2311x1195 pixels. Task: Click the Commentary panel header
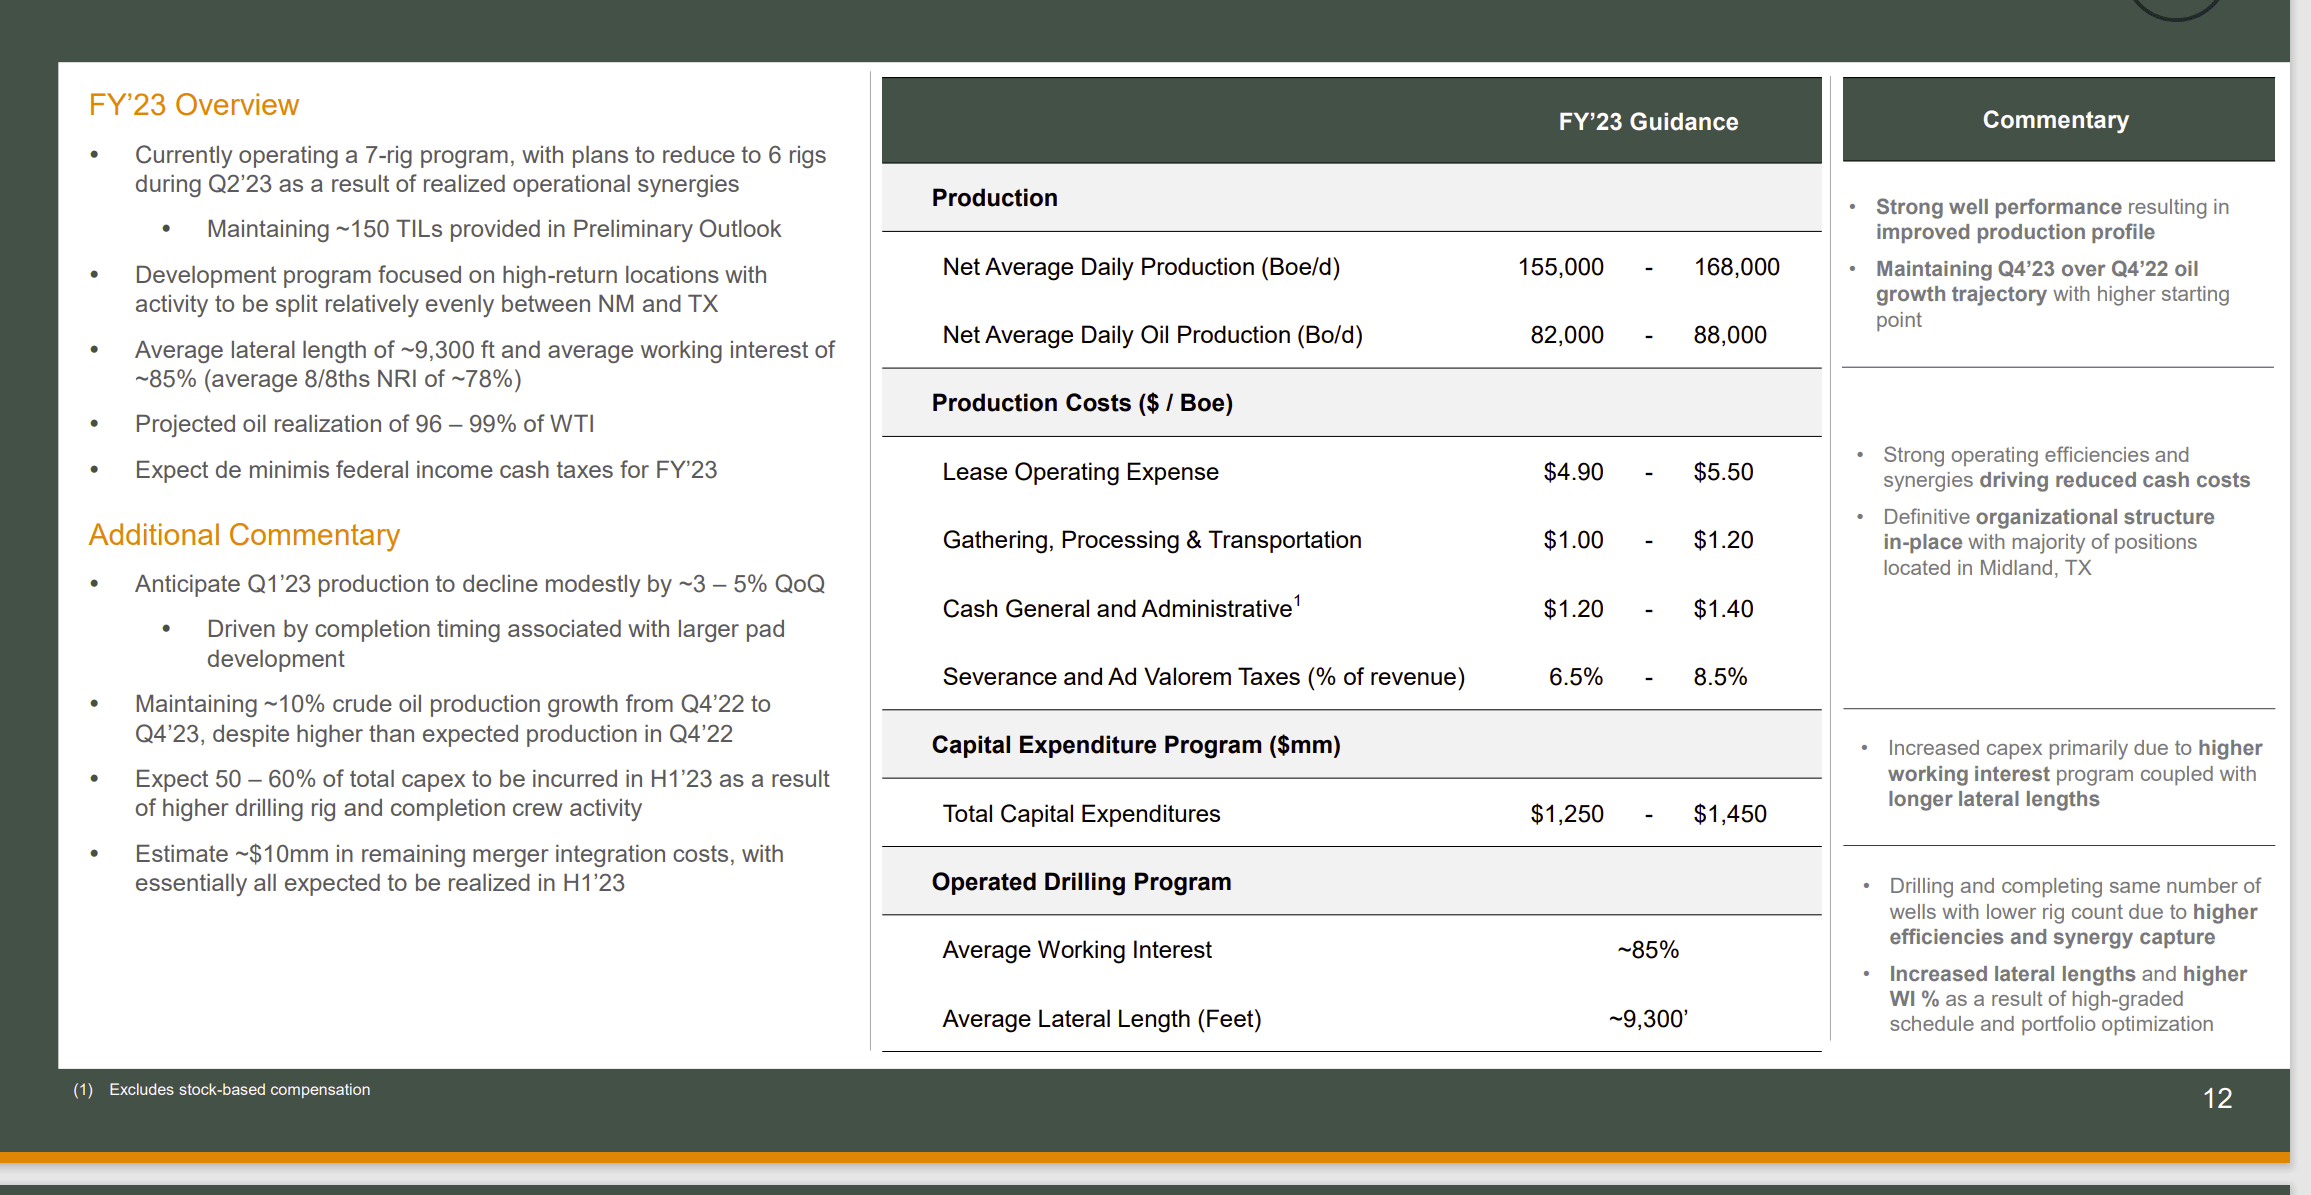pyautogui.click(x=2058, y=119)
